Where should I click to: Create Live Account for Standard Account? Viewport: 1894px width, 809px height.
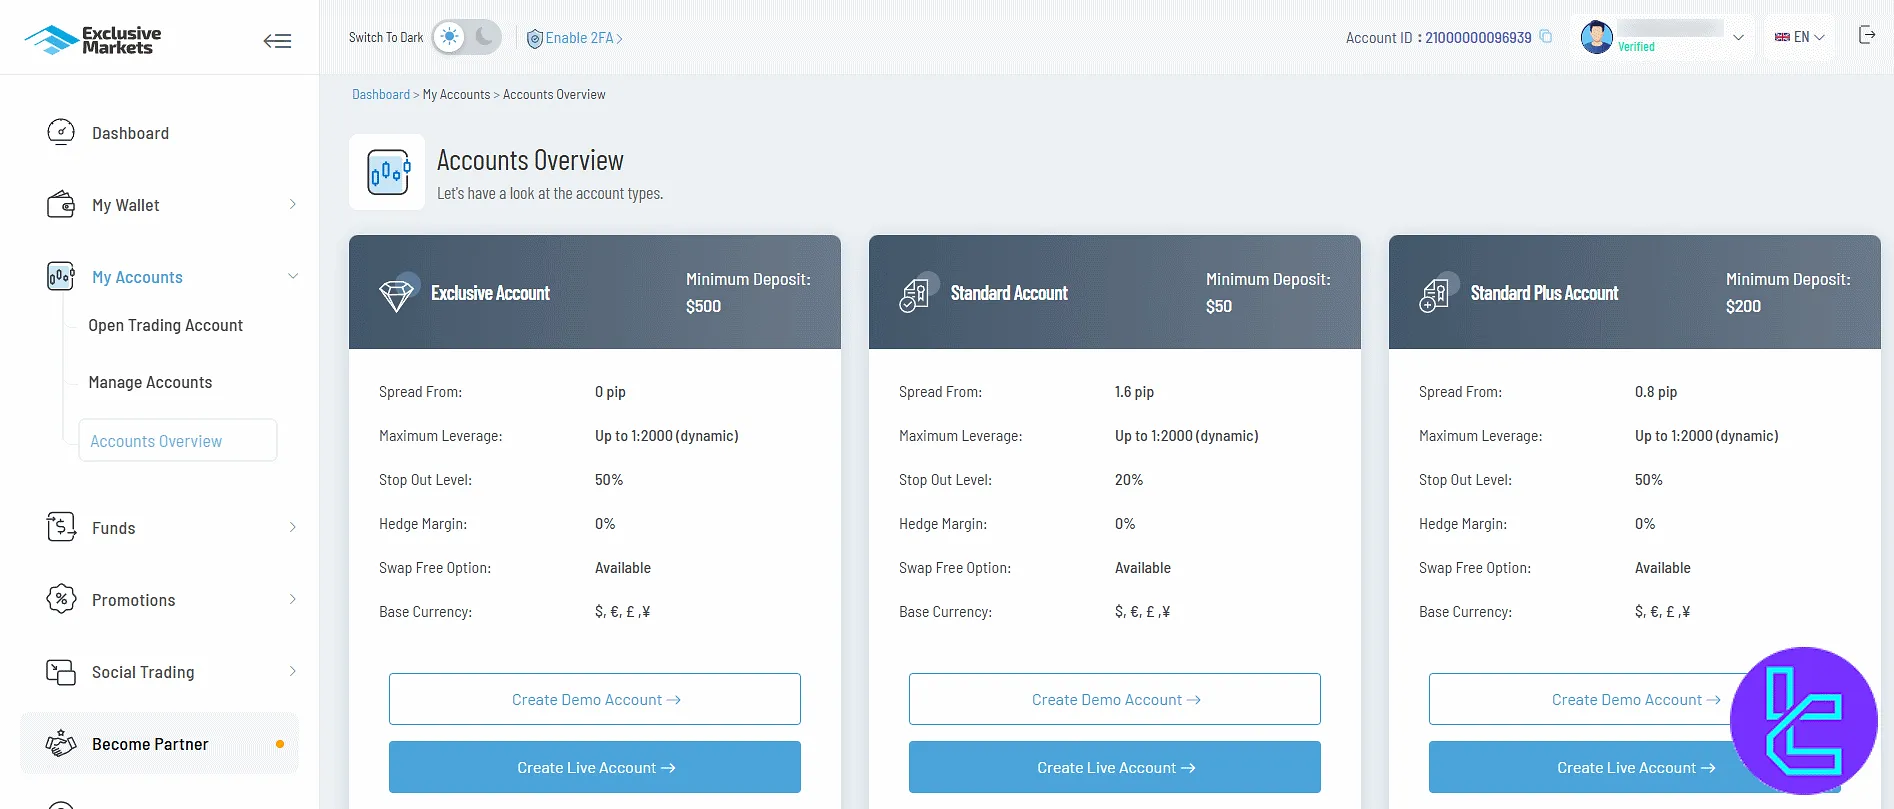pos(1115,767)
